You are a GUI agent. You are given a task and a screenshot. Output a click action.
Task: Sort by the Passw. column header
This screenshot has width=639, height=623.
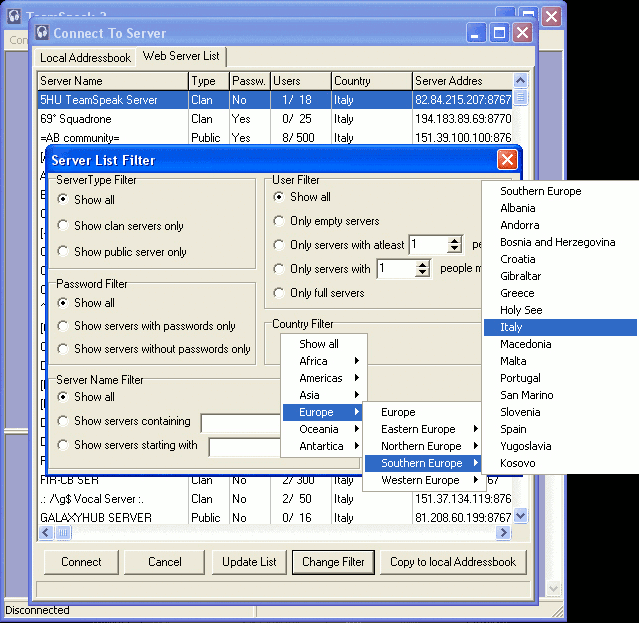click(250, 81)
